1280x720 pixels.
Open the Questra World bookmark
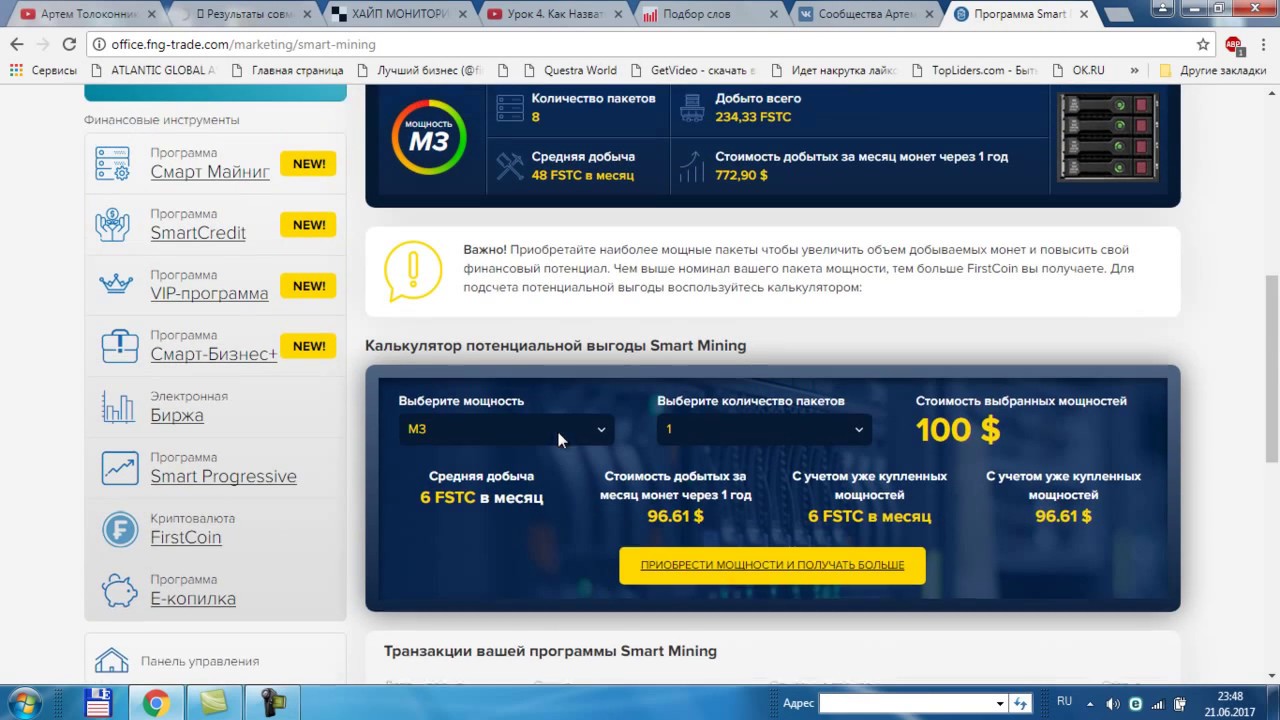point(570,71)
